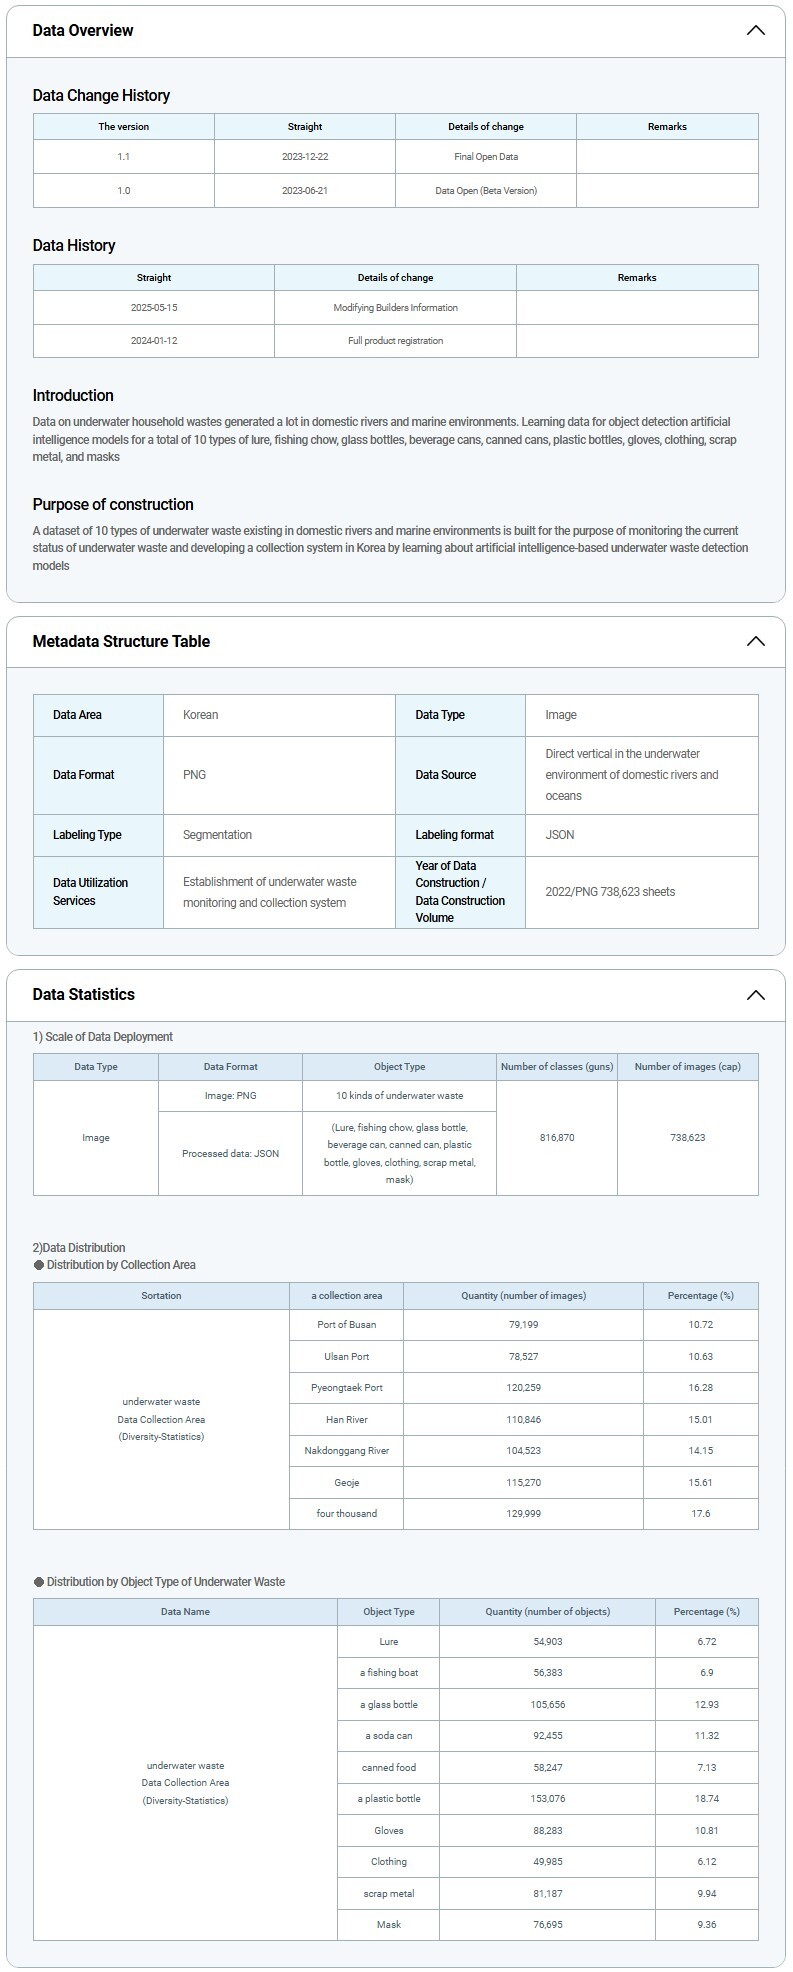The width and height of the screenshot is (793, 1972).
Task: Select the Han River collection area cell
Action: pos(346,1419)
